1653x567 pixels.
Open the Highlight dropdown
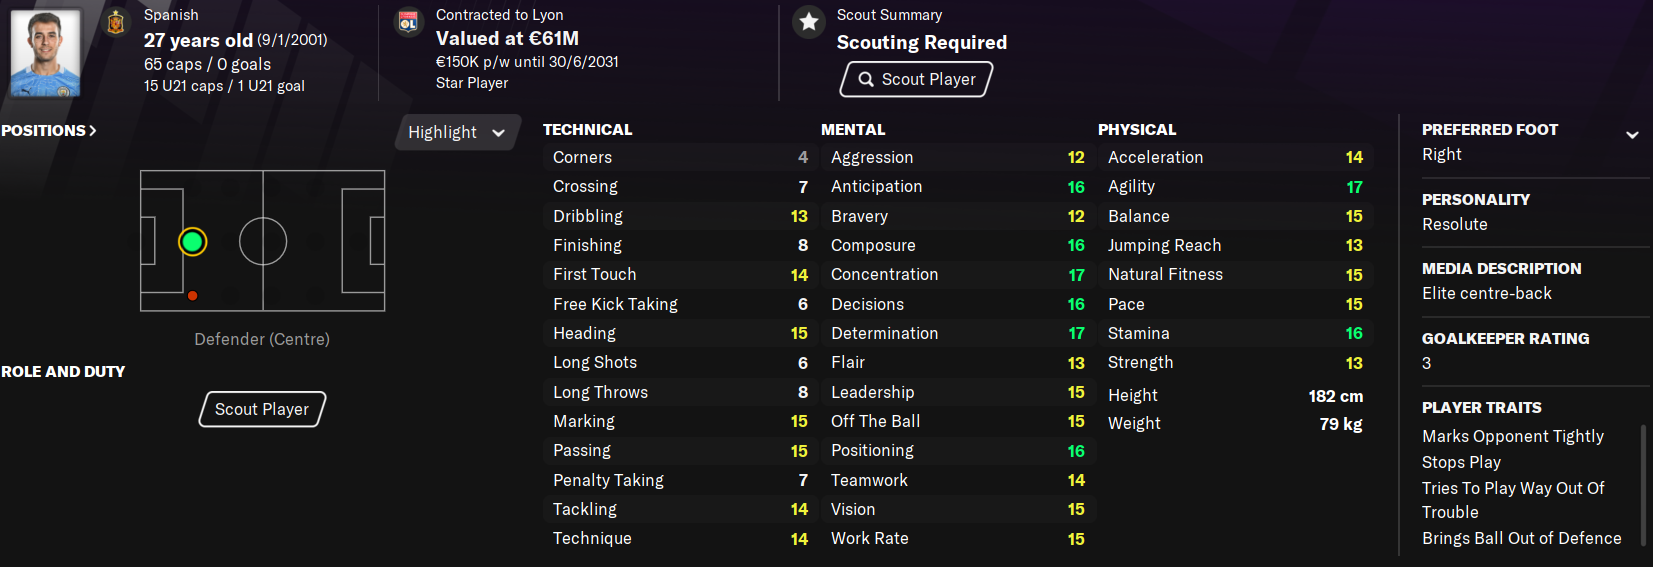tap(457, 132)
